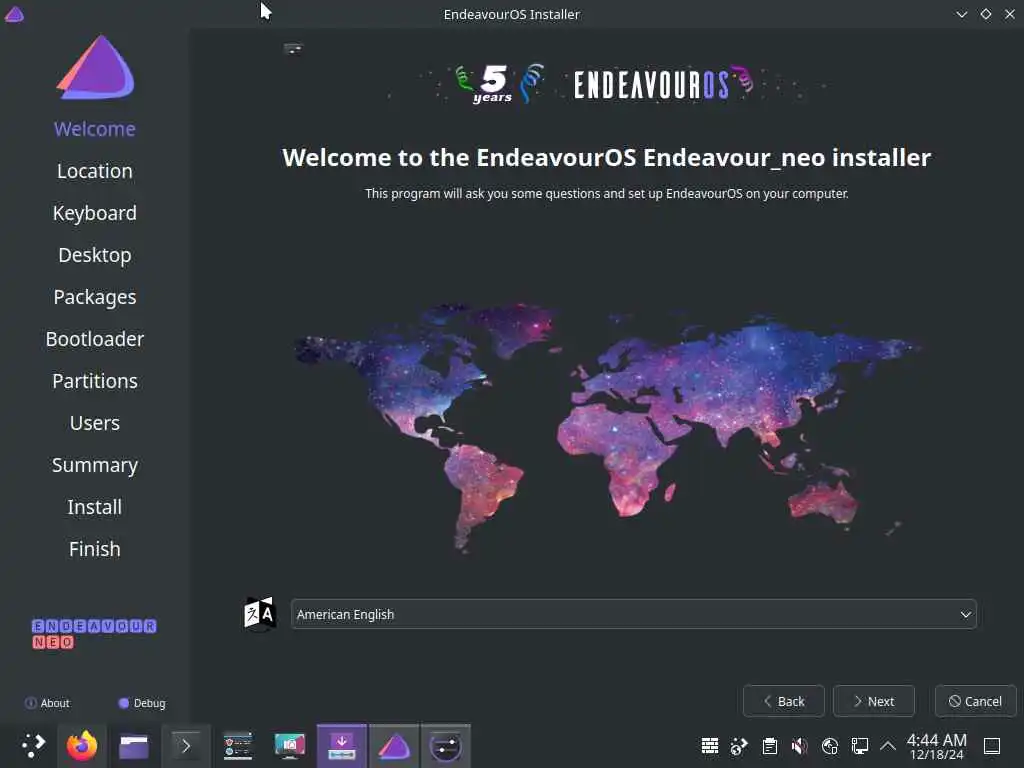Select the Finish step in sidebar
Screen dimensions: 1024x768
(x=95, y=549)
